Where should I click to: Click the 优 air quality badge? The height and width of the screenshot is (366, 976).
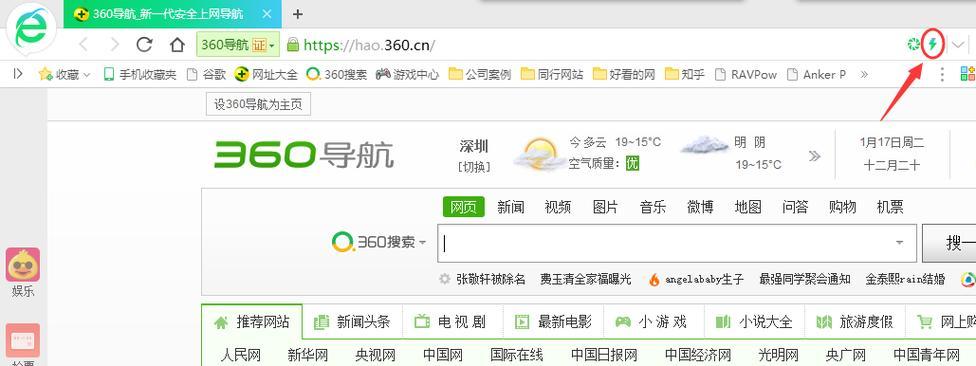[632, 164]
